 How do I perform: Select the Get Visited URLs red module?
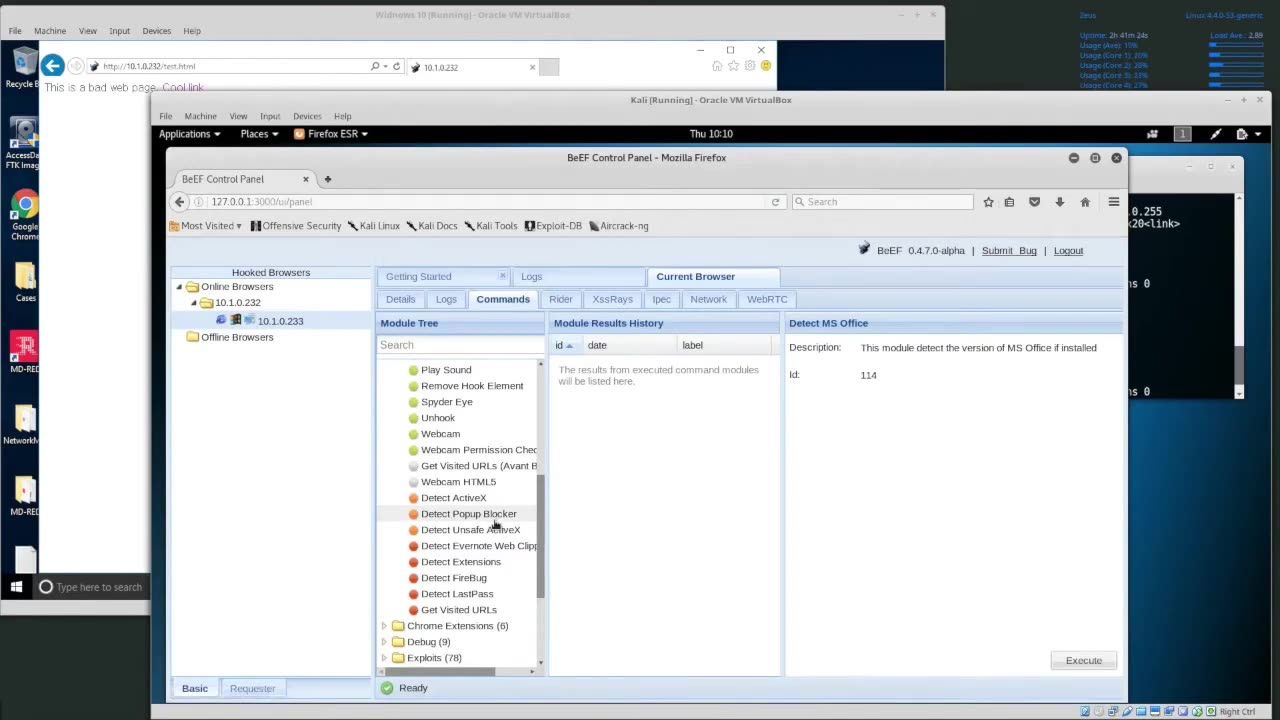tap(458, 610)
